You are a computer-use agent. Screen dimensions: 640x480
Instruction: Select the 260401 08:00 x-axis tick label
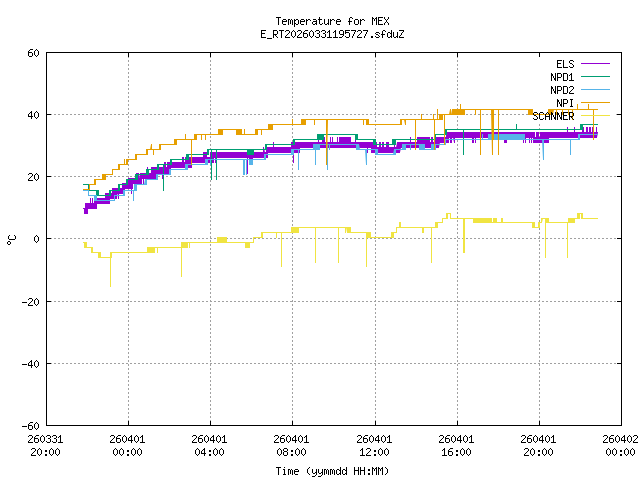click(x=291, y=445)
